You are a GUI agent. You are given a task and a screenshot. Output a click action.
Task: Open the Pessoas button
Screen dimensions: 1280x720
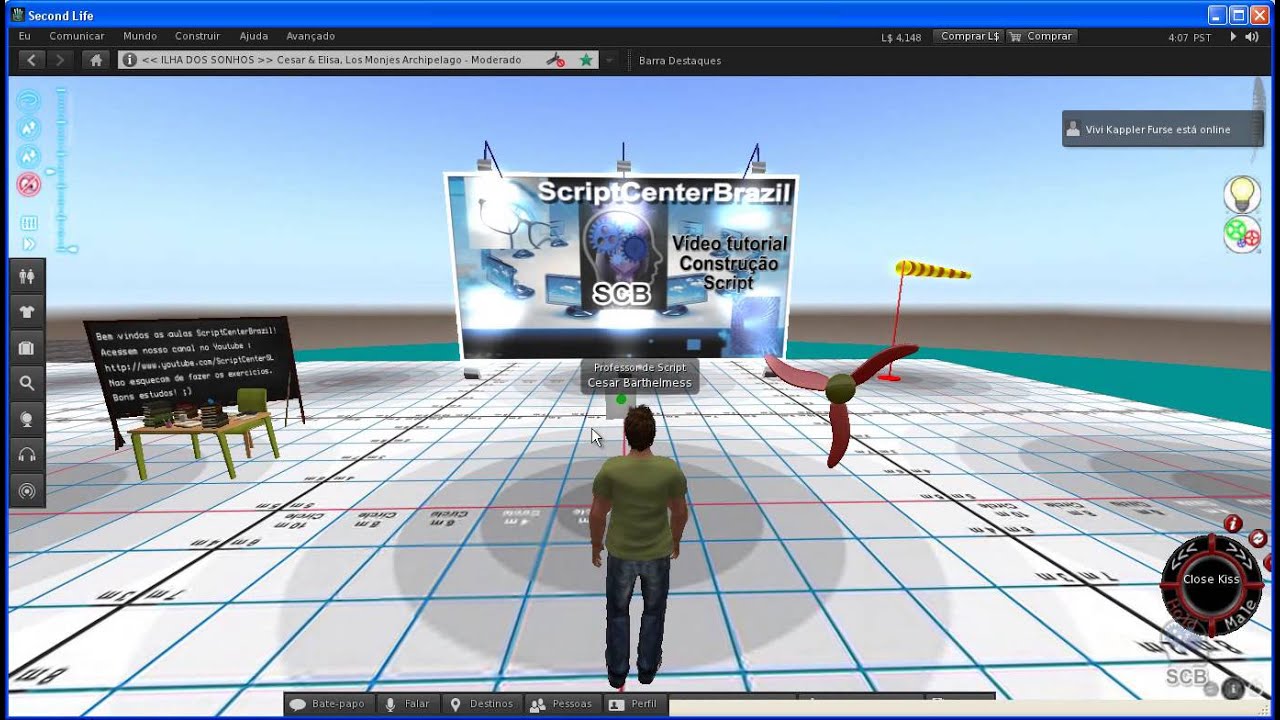coord(562,704)
